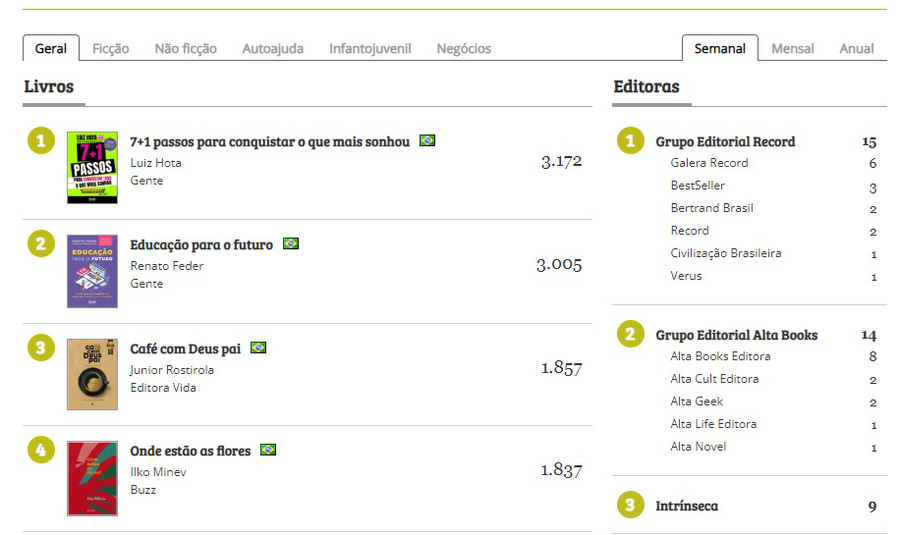This screenshot has width=900, height=535.
Task: Click rank 2 badge beside Grupo Editorial Alta Books
Action: (x=629, y=334)
